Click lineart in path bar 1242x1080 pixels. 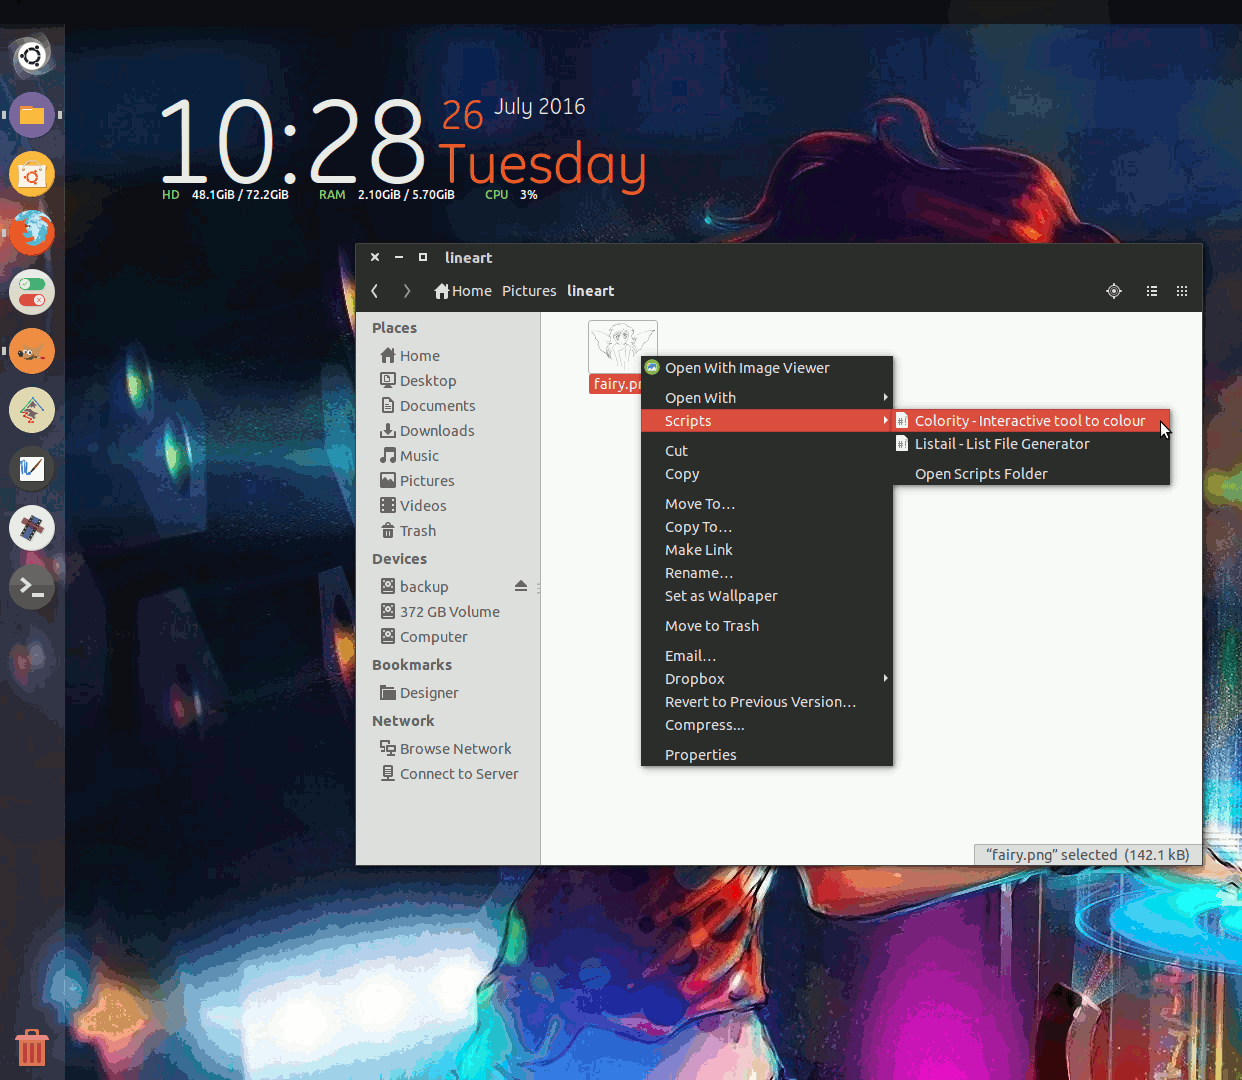click(x=590, y=291)
